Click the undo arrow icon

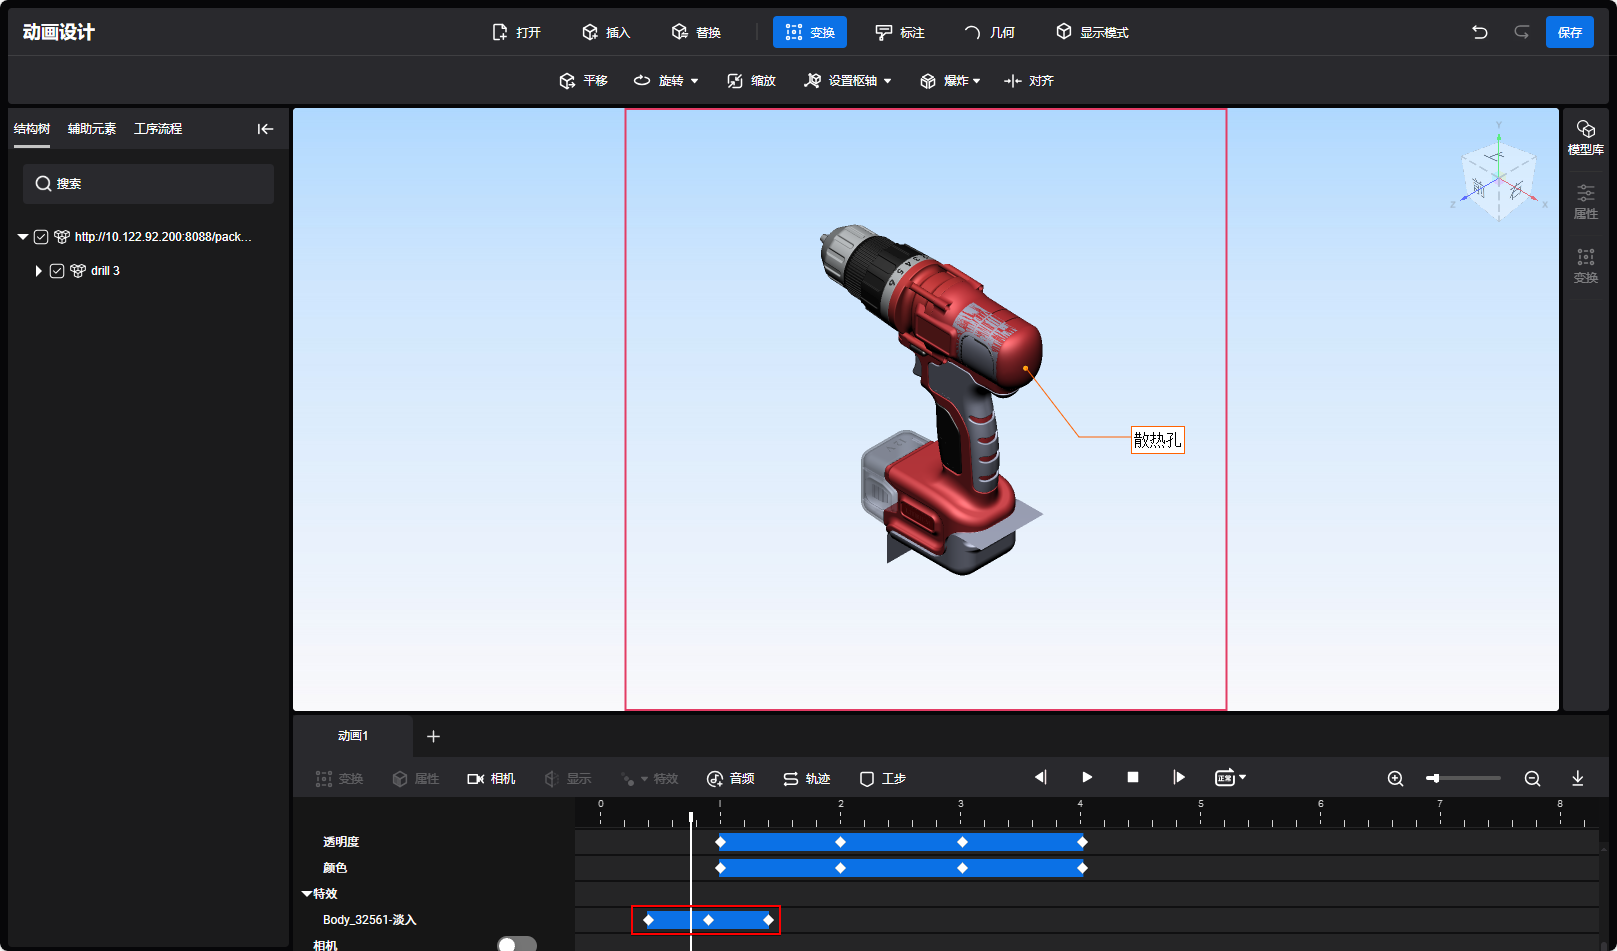tap(1480, 32)
